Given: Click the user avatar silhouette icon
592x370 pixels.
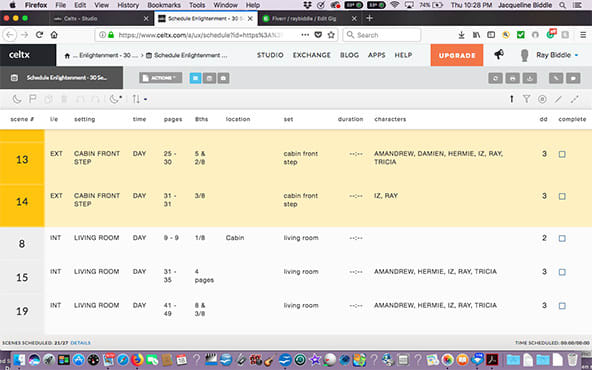Looking at the screenshot, I should pyautogui.click(x=524, y=55).
